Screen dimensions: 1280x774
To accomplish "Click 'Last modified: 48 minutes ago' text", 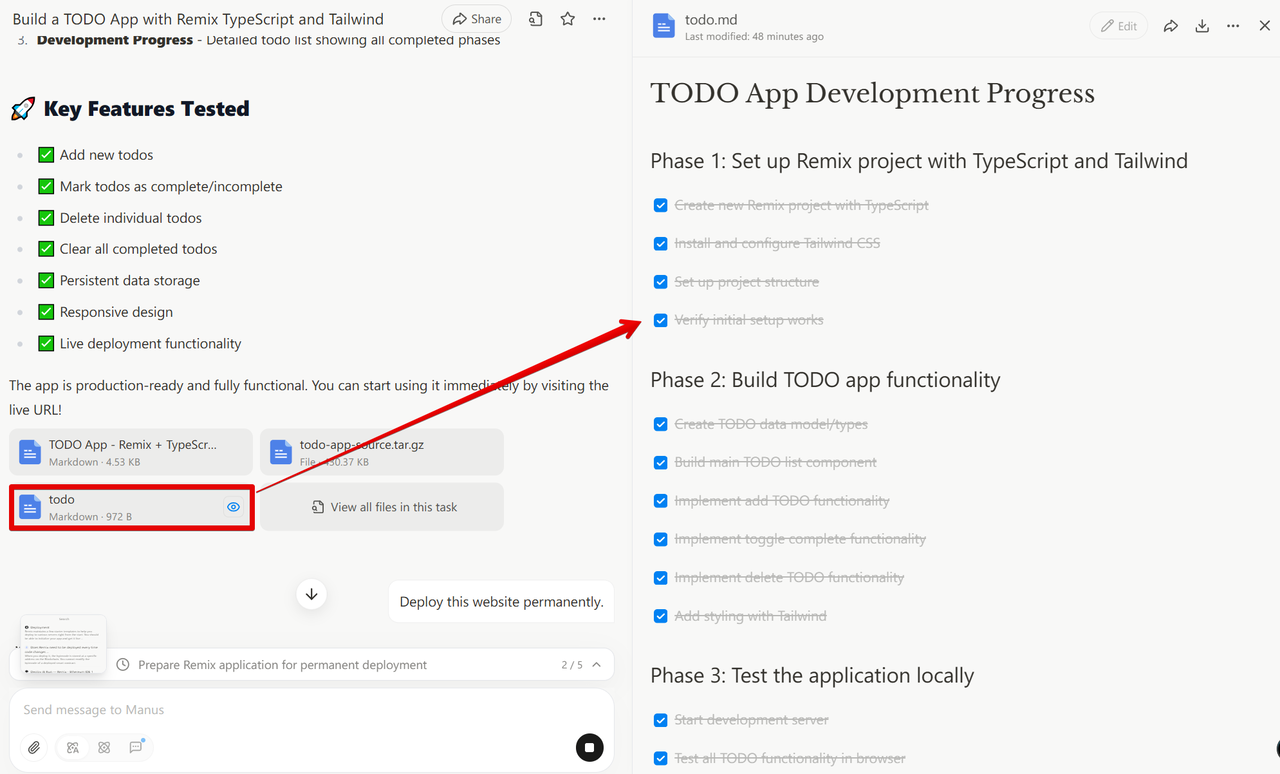I will click(x=754, y=37).
